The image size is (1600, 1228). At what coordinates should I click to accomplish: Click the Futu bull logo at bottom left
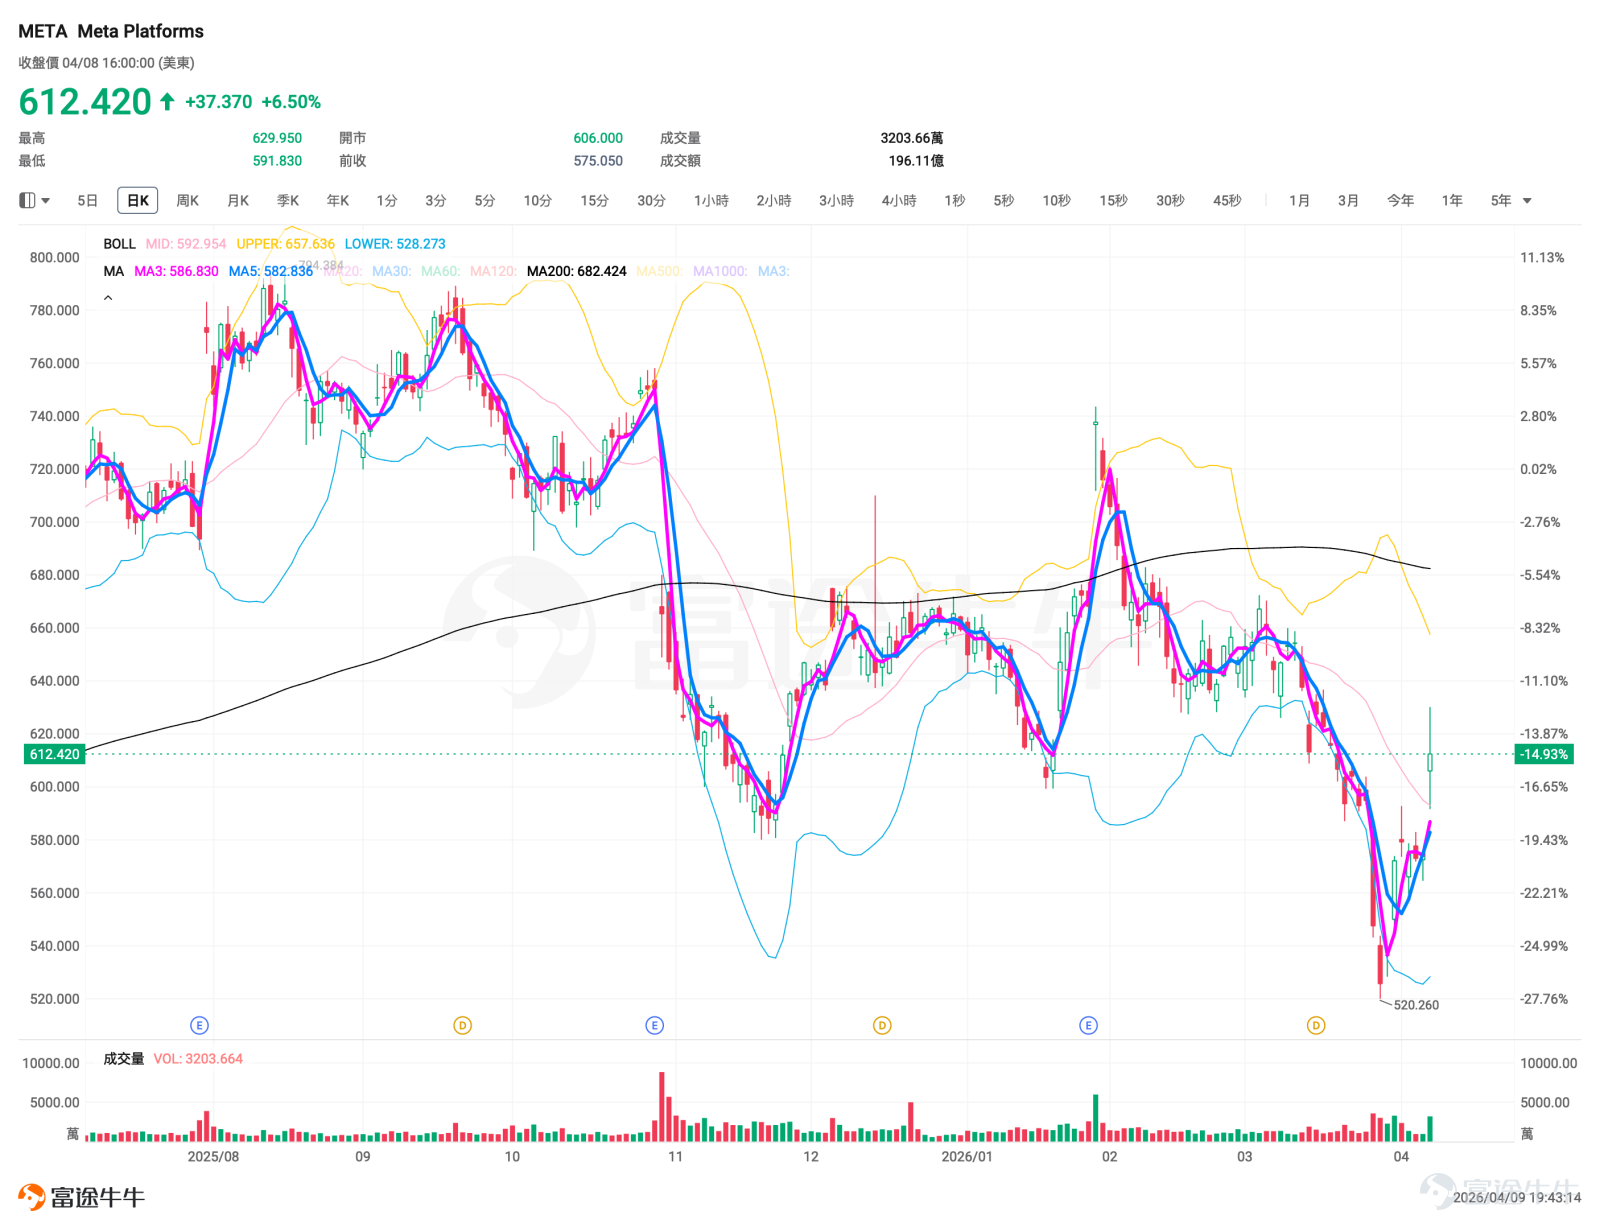(x=31, y=1197)
